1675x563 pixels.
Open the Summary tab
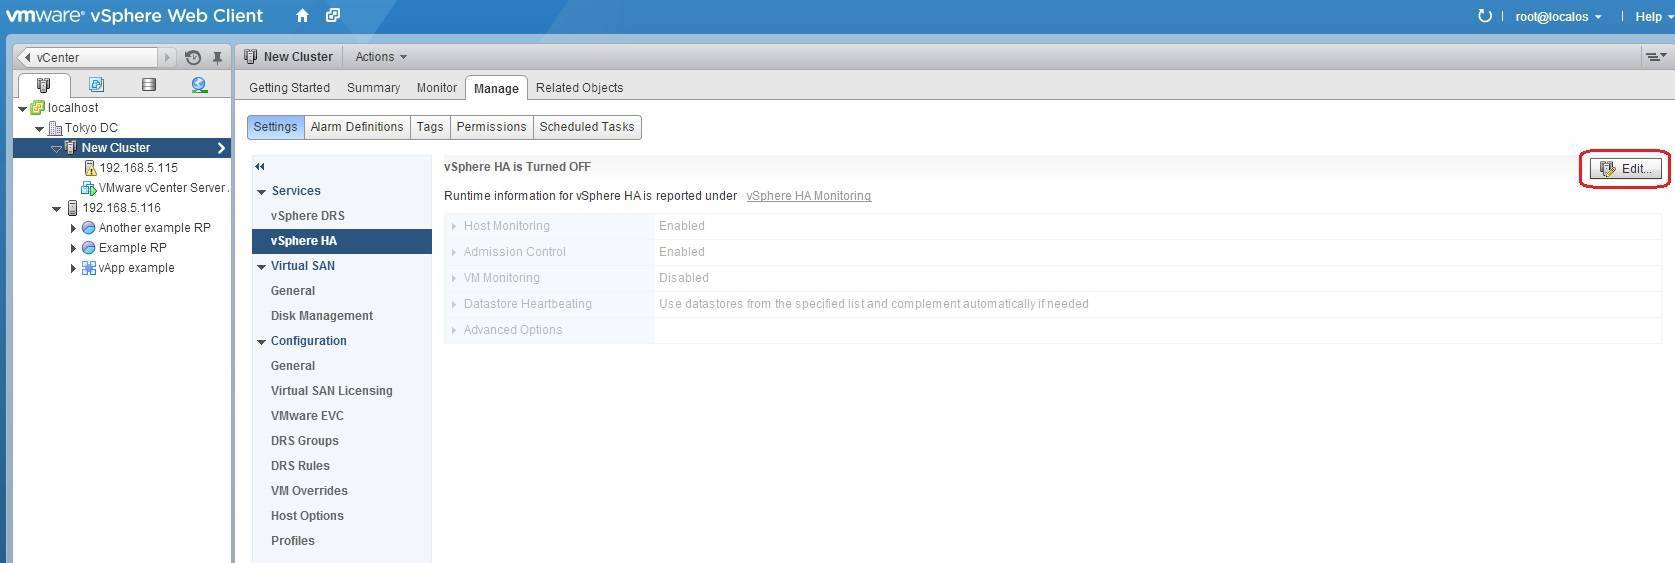click(x=373, y=88)
